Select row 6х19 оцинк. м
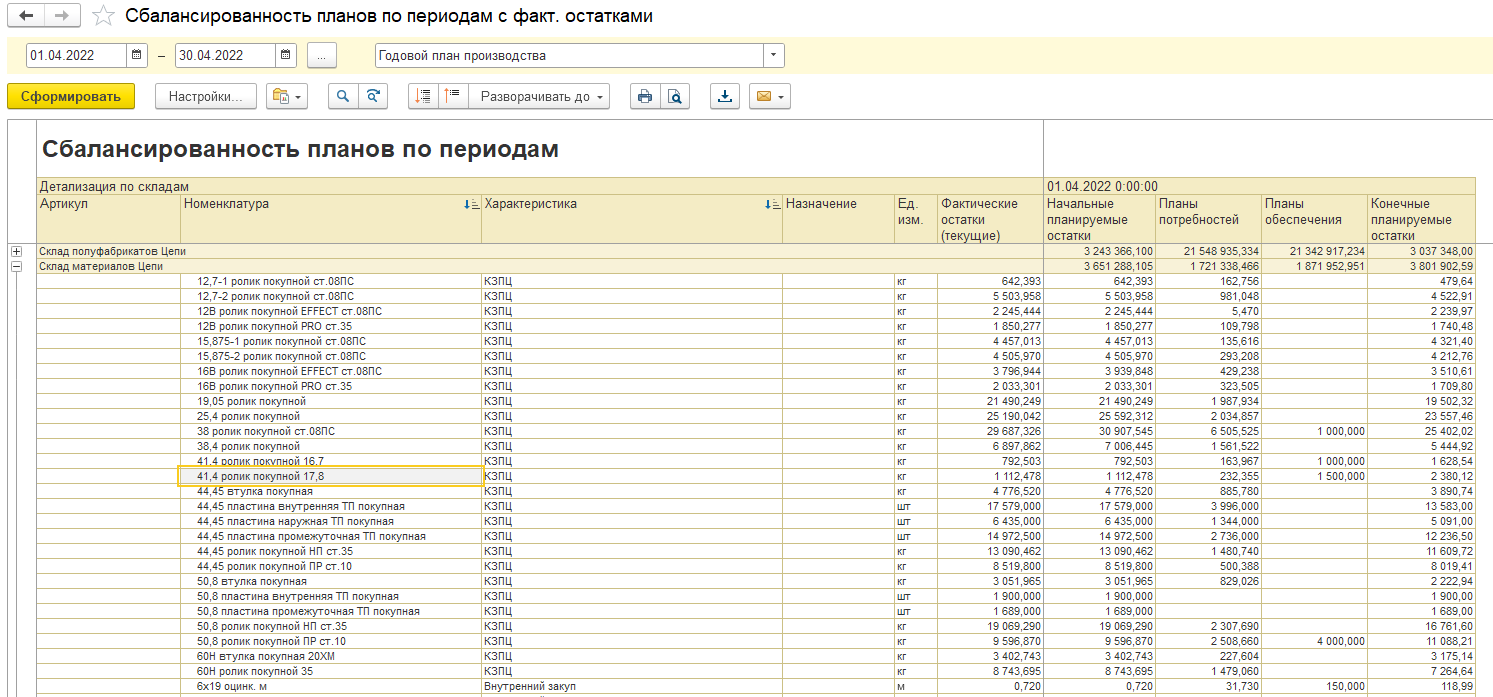Screen dimensions: 1493x697 pos(232,686)
